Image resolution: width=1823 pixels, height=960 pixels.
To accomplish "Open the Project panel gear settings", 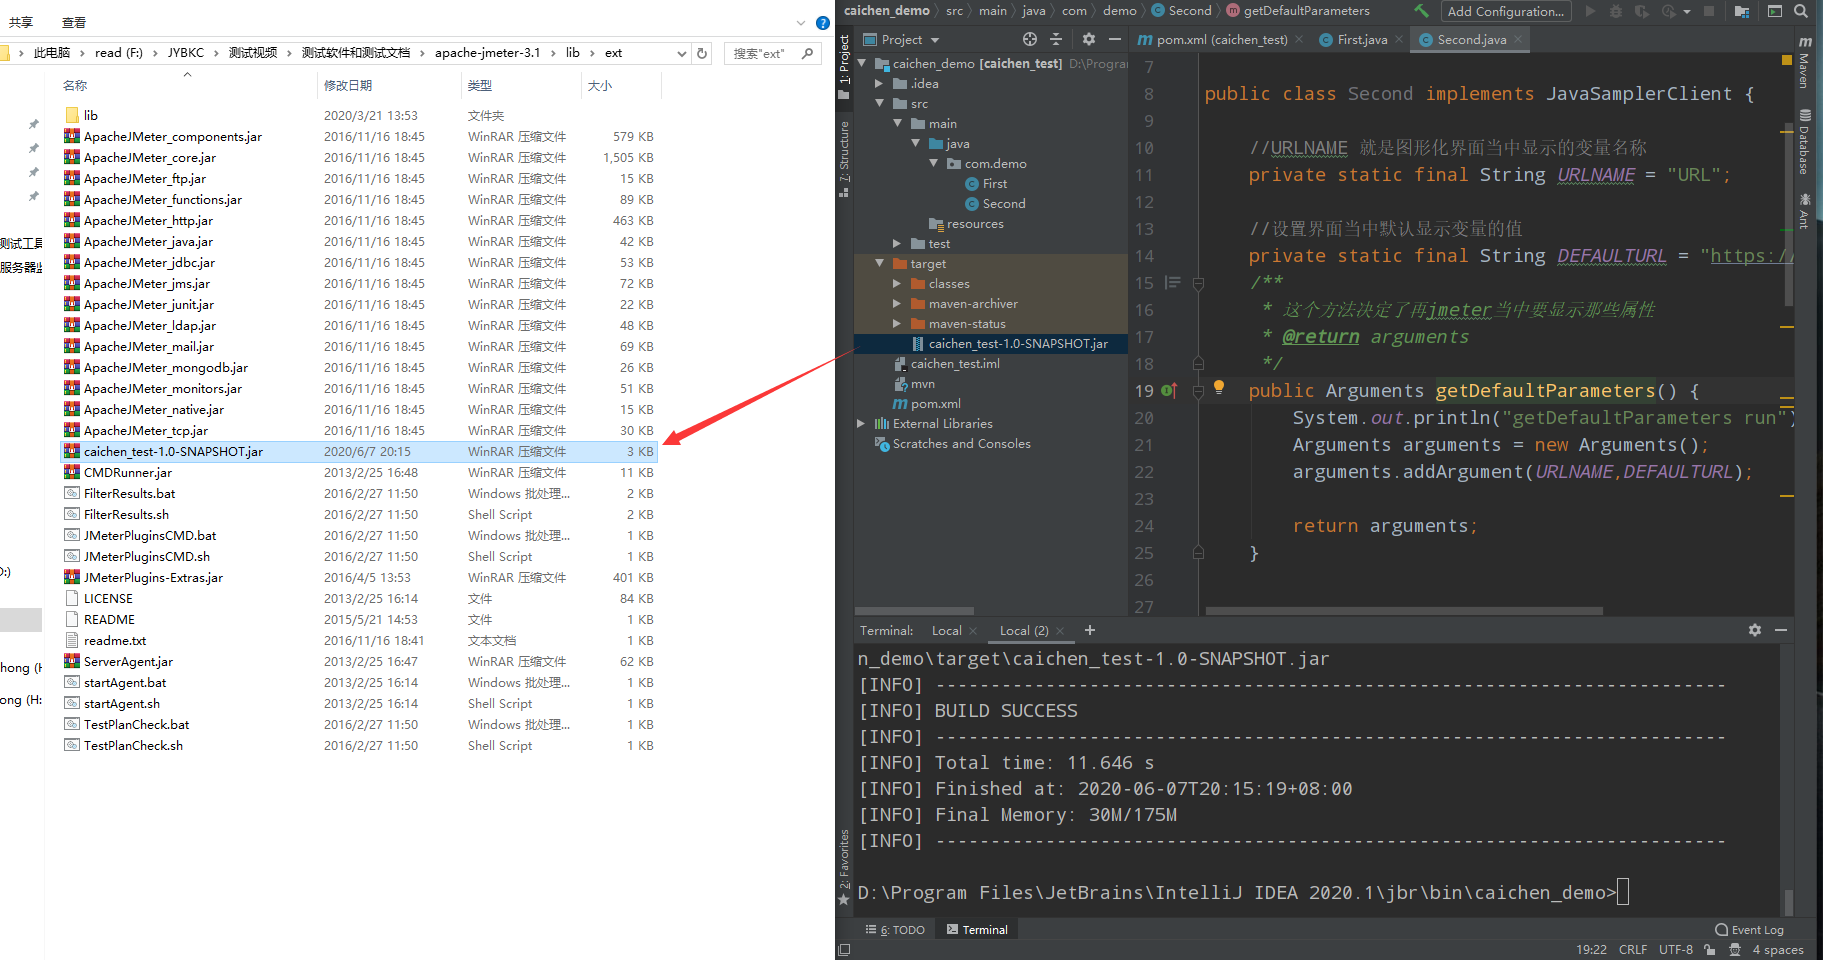I will (1089, 39).
